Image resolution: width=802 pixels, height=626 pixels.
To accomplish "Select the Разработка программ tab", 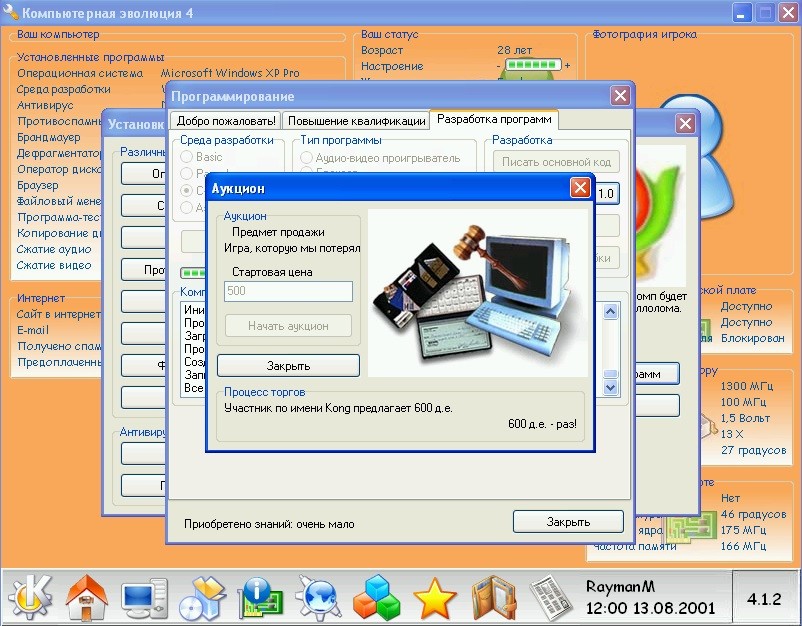I will pyautogui.click(x=494, y=119).
